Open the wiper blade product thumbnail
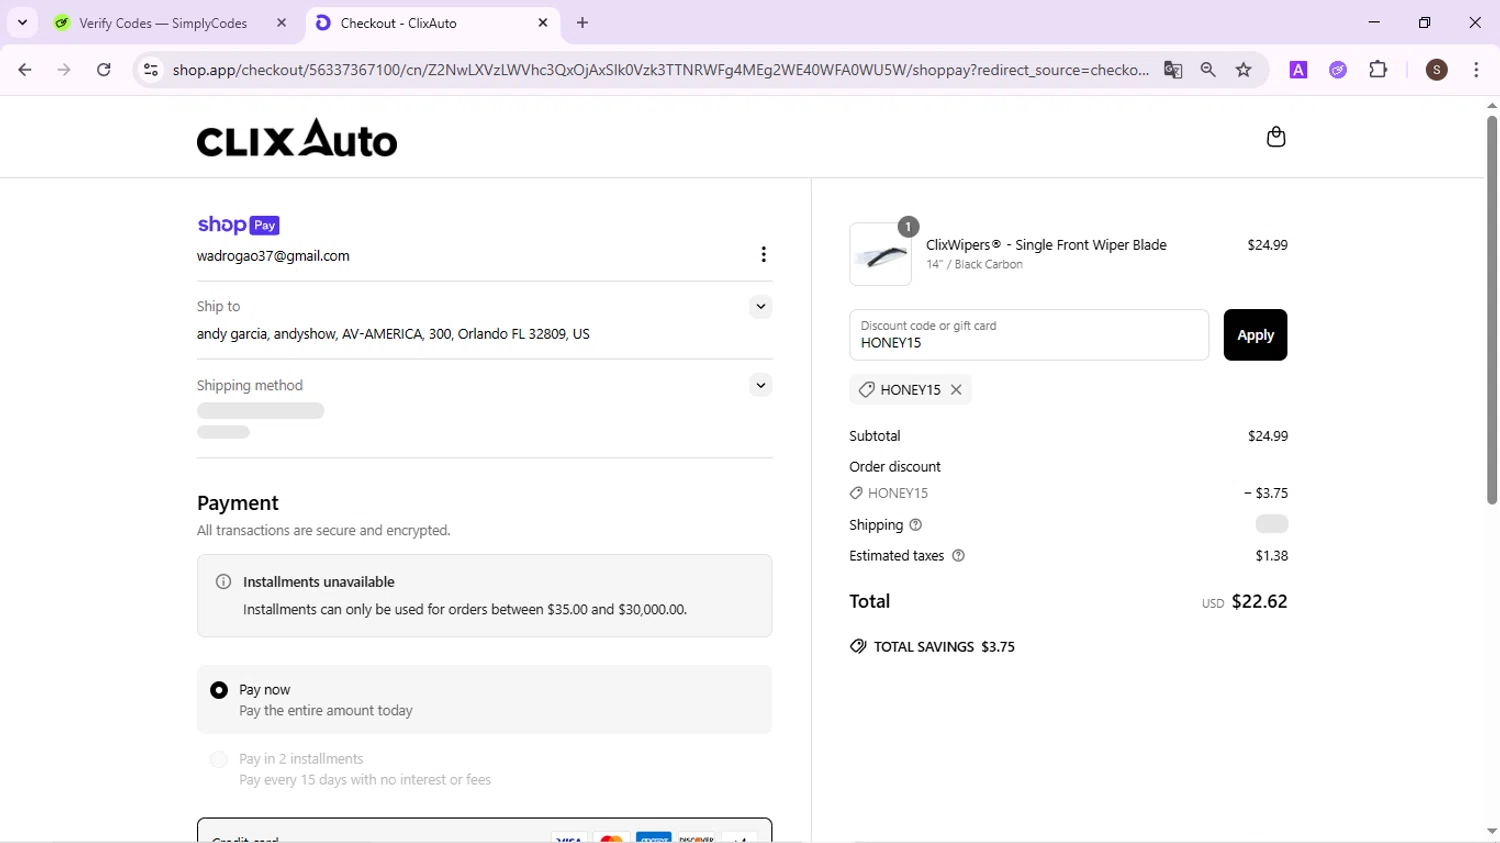Image resolution: width=1500 pixels, height=843 pixels. 880,254
